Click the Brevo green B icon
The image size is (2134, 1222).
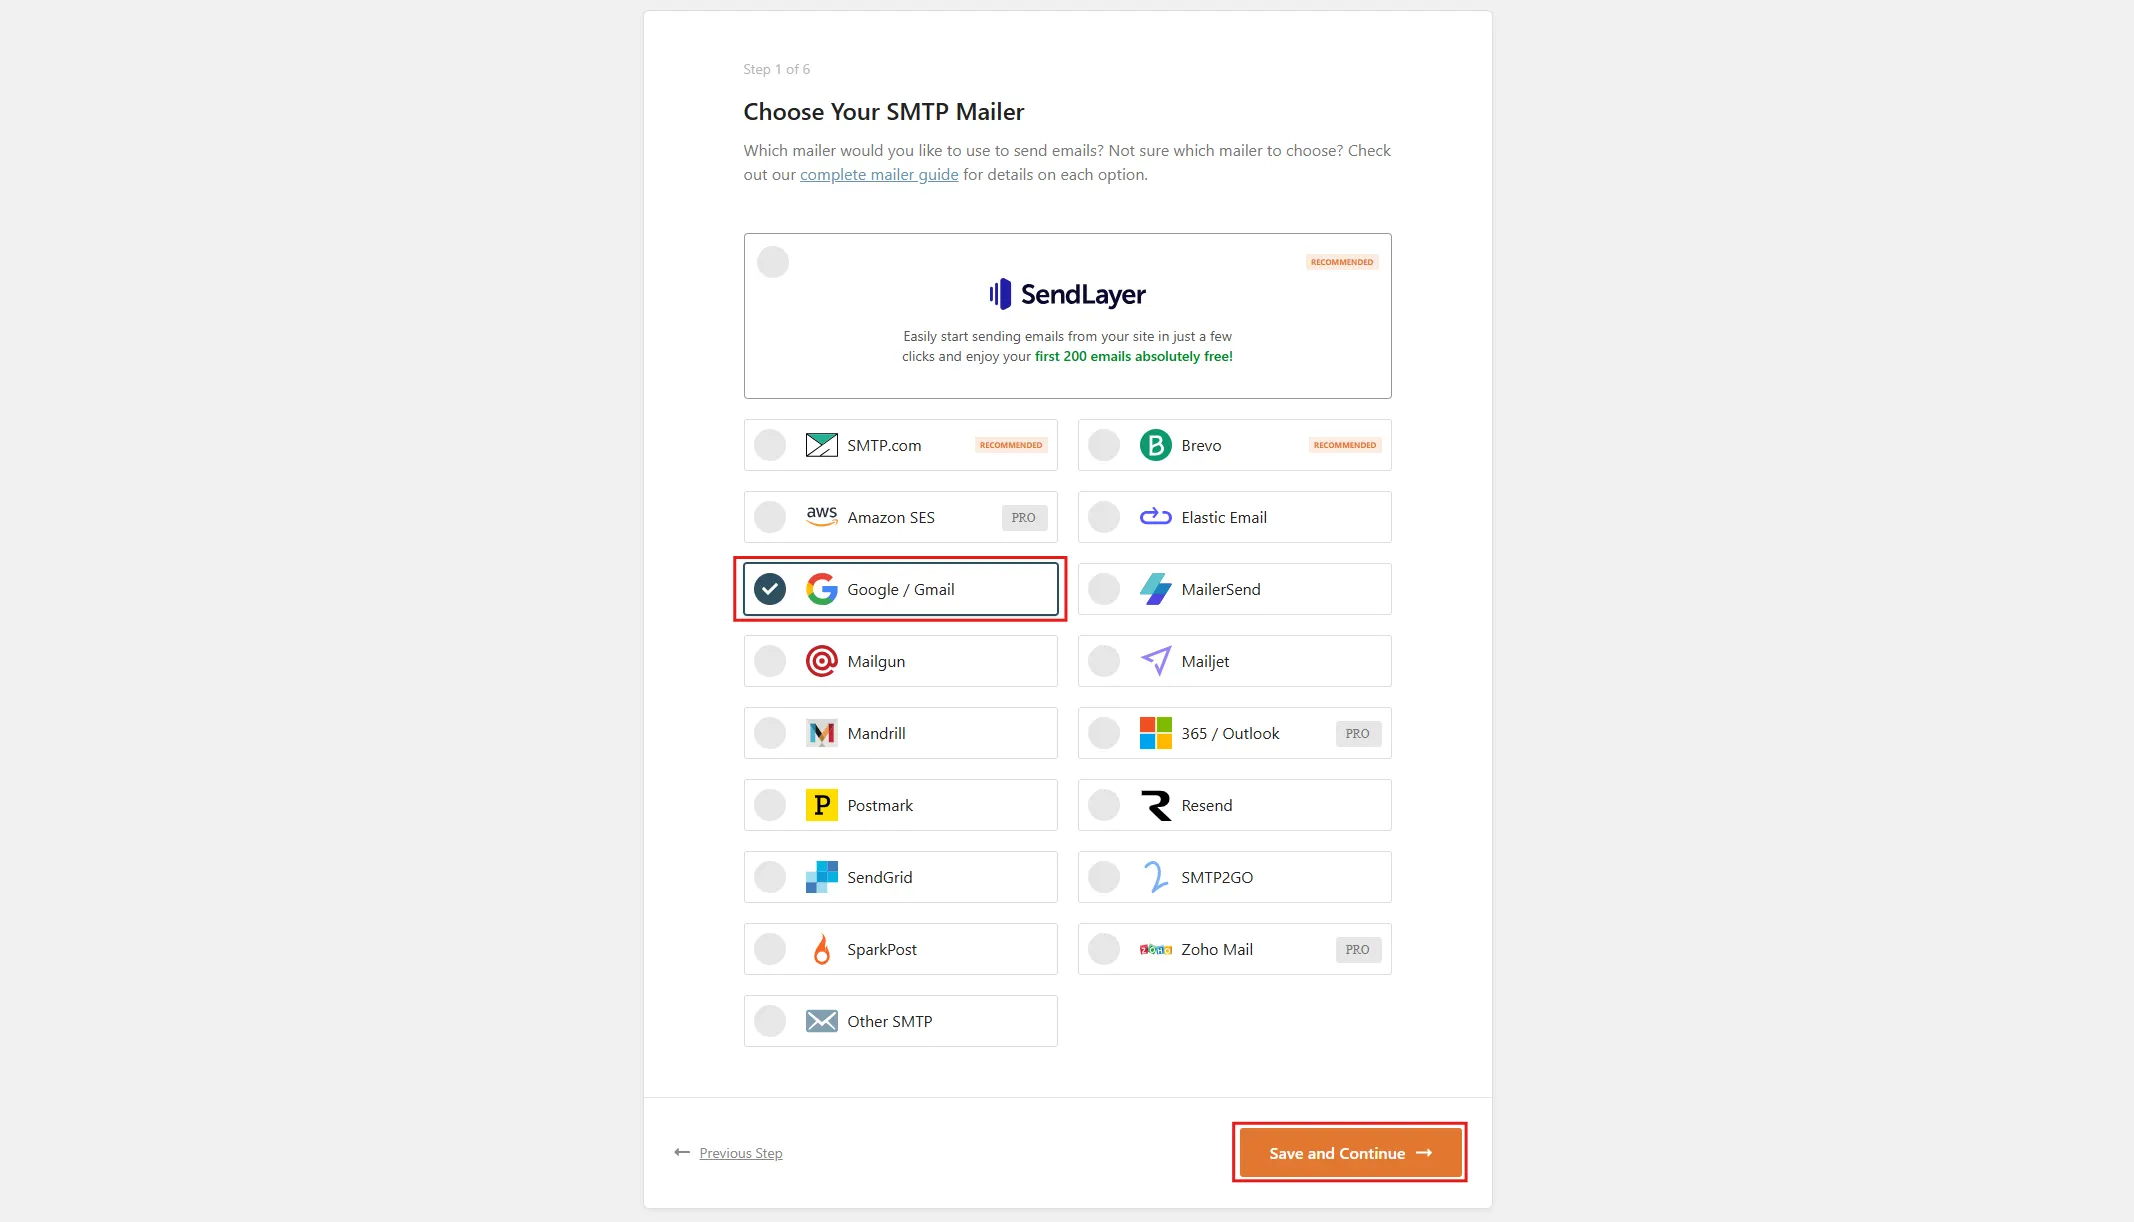click(1155, 445)
